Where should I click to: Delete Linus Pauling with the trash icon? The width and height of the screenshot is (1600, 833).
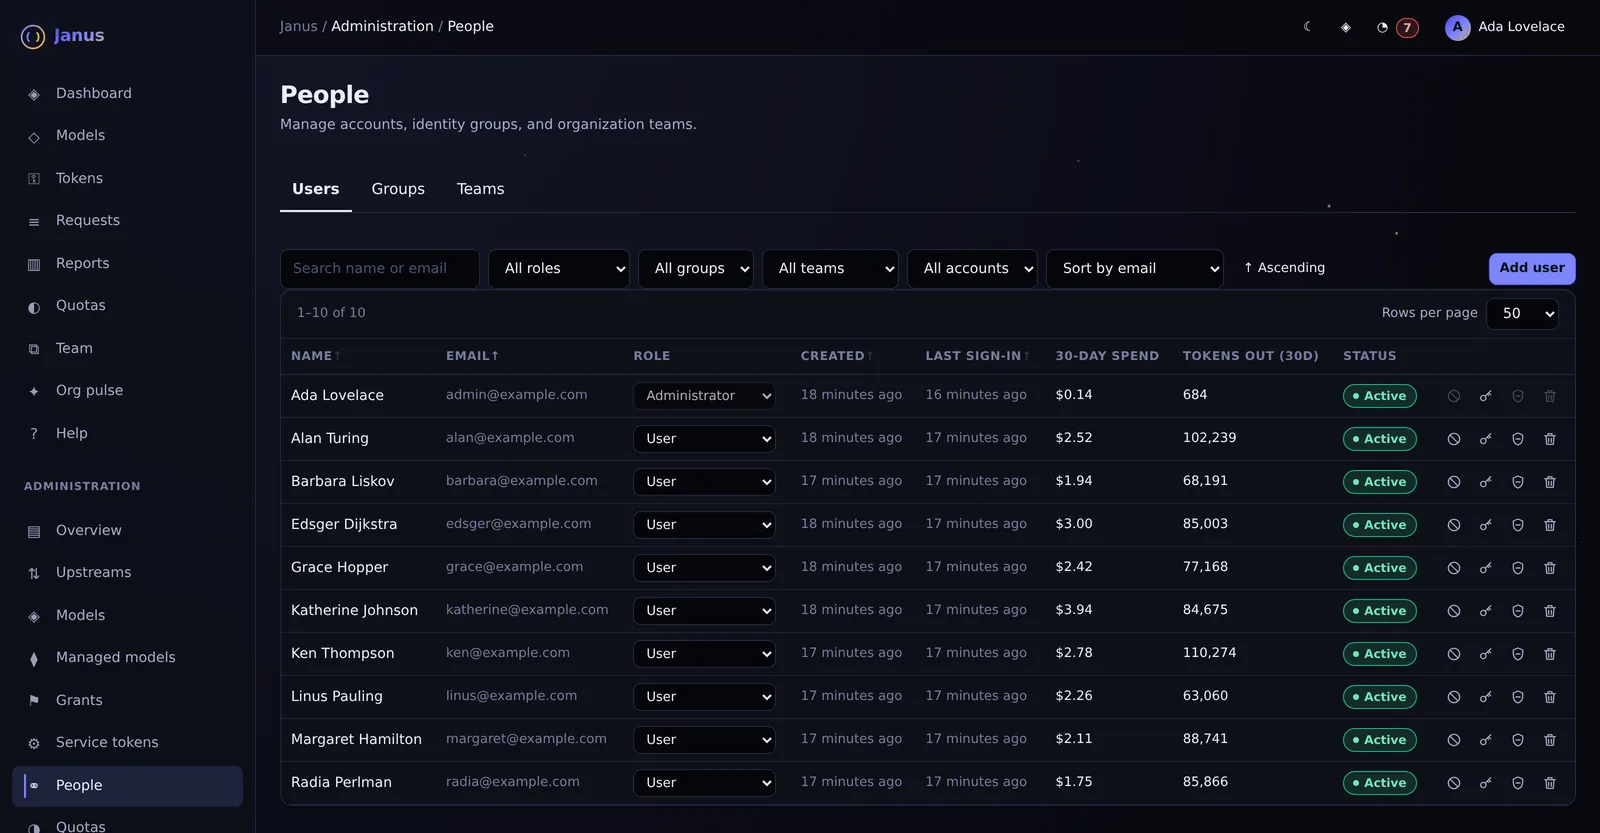pos(1550,697)
